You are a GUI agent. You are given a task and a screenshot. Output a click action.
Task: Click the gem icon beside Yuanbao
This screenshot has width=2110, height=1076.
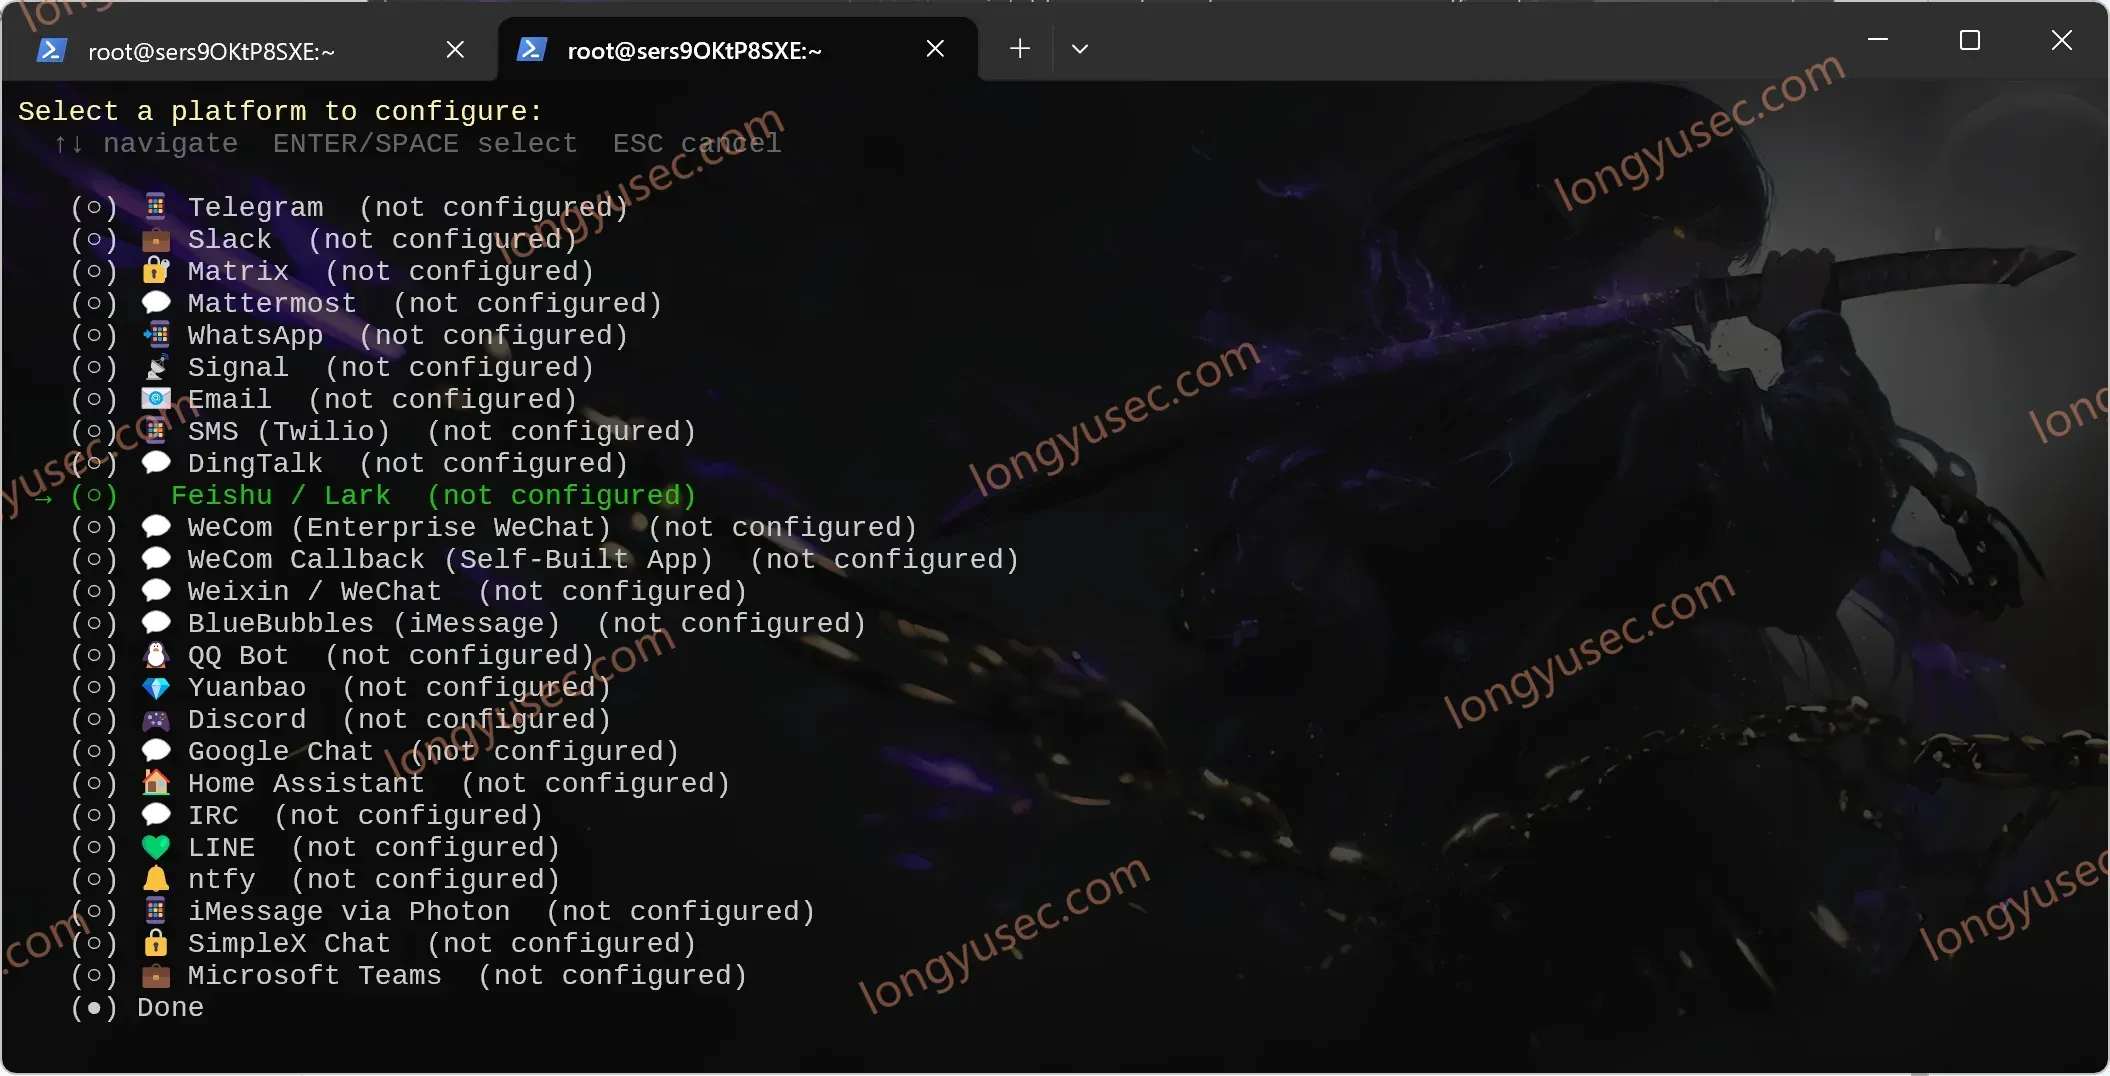(x=155, y=688)
